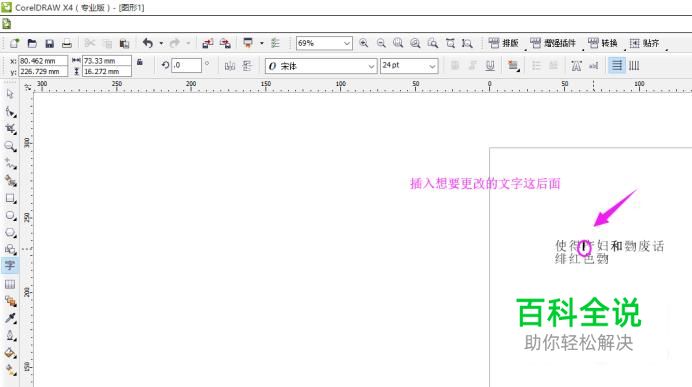Select the Outline pen tool
The width and height of the screenshot is (692, 387).
pyautogui.click(x=10, y=336)
